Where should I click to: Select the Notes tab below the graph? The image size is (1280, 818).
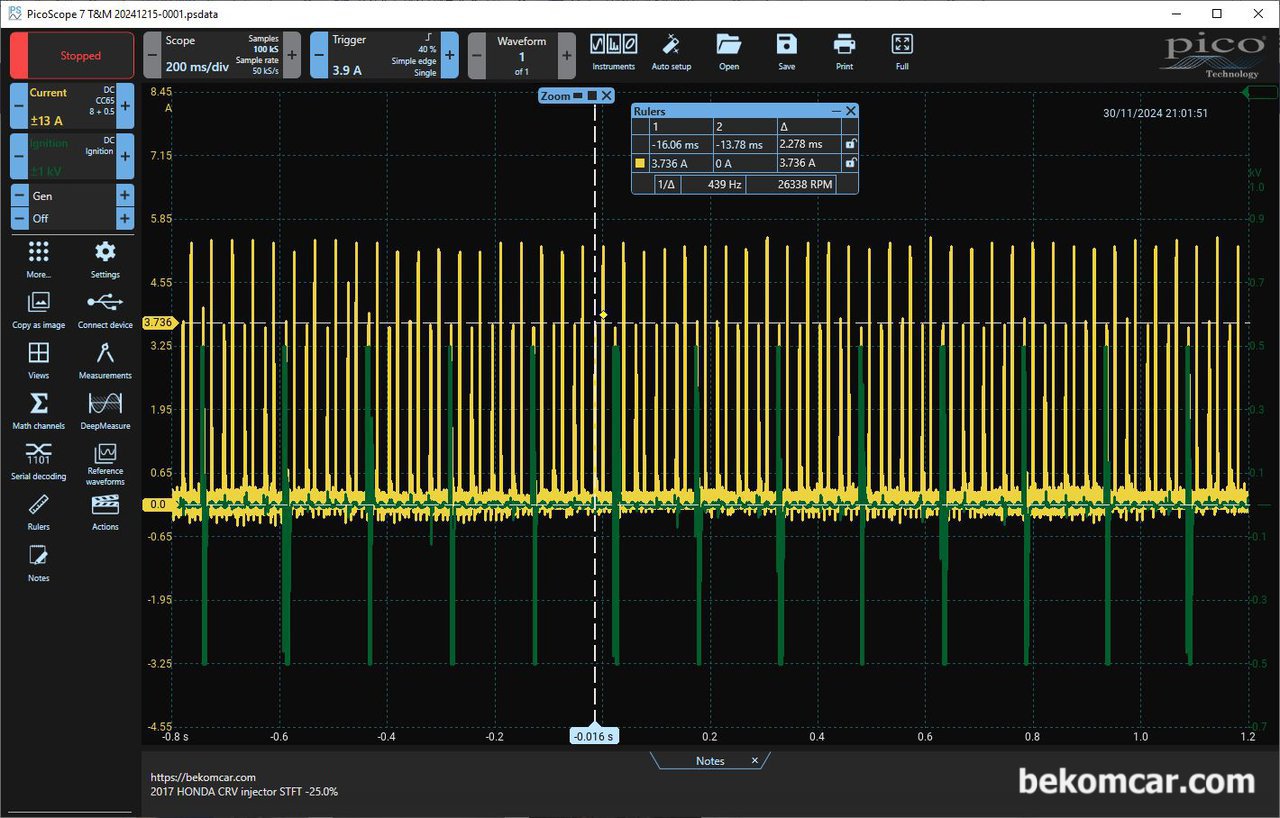click(710, 761)
